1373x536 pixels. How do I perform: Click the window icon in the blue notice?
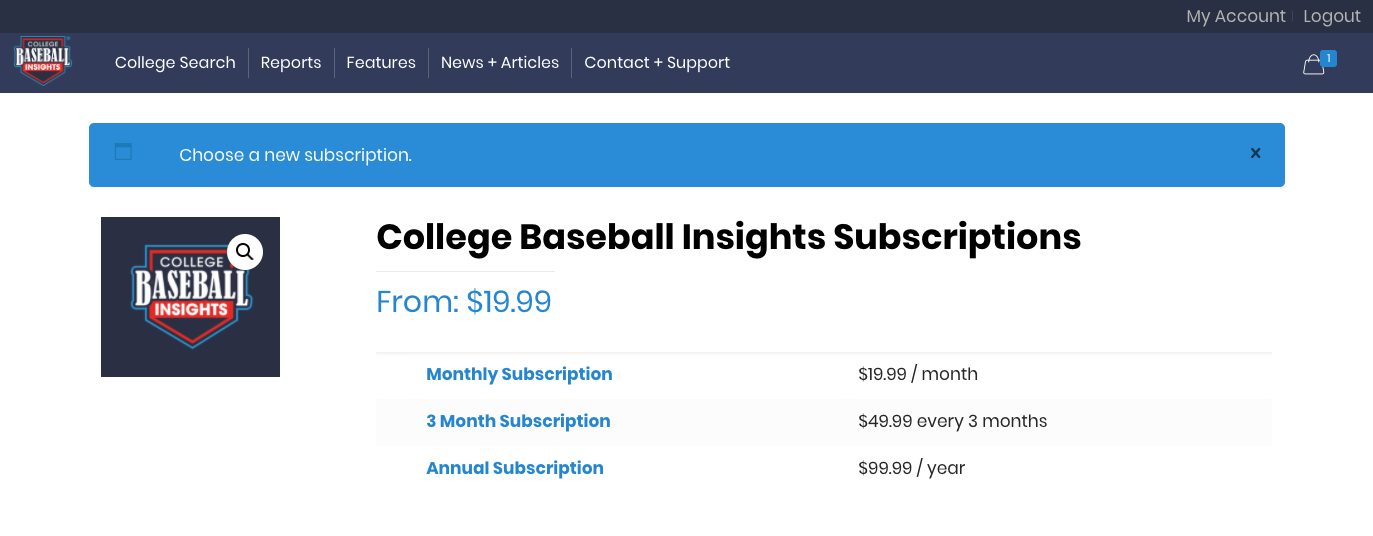coord(123,152)
